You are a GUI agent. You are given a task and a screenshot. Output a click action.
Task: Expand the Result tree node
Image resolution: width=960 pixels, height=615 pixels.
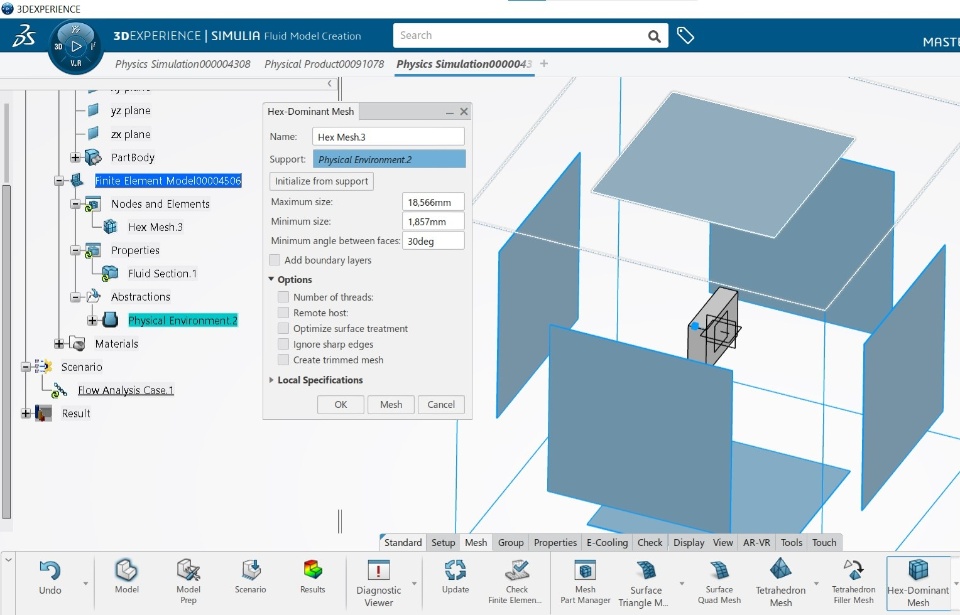click(x=26, y=413)
